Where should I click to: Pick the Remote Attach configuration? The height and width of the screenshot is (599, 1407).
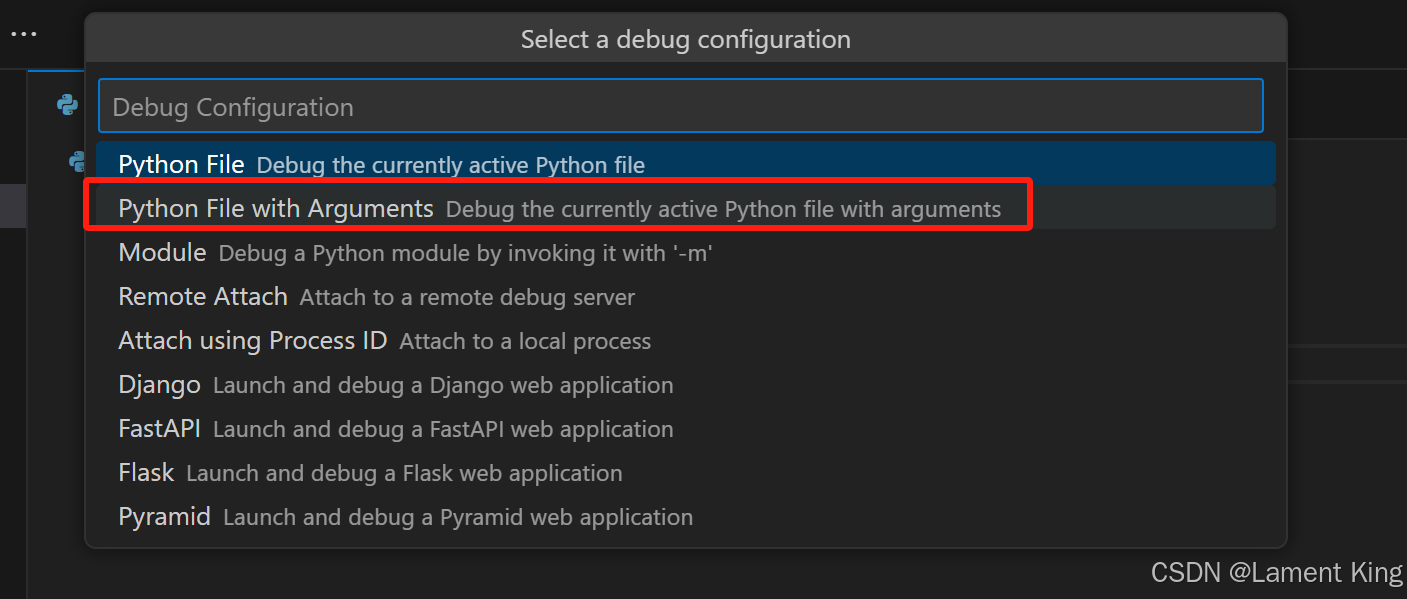point(203,297)
